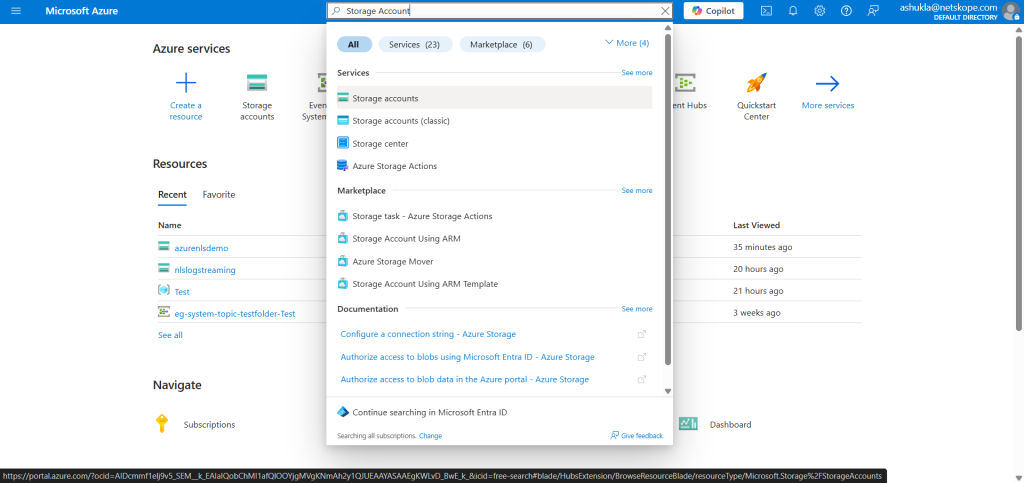Screen dimensions: 1024x483
Task: Open the nlslogstreaming resource
Action: pos(205,270)
